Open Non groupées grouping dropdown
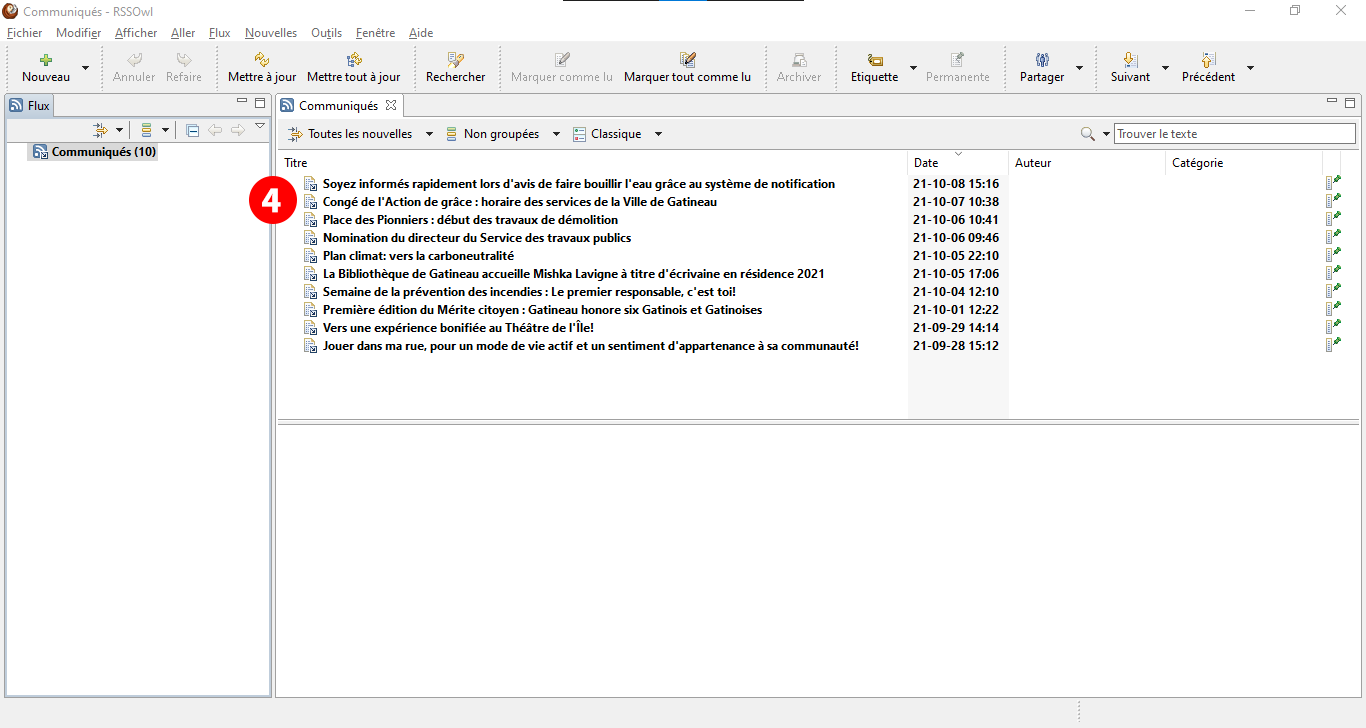This screenshot has height=728, width=1366. [556, 134]
